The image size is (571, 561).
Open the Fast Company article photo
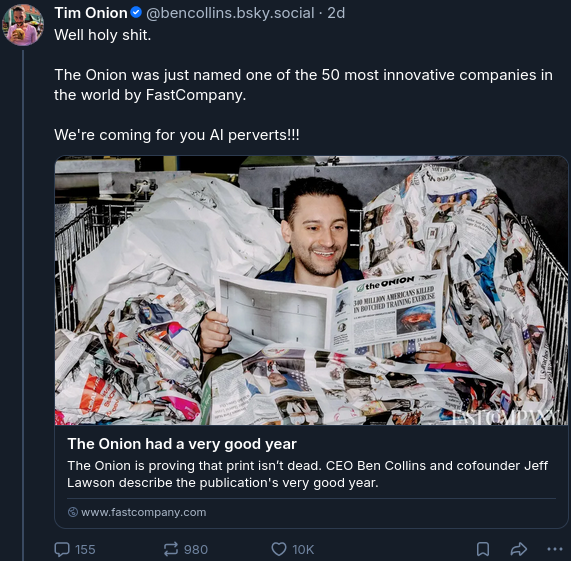point(311,290)
